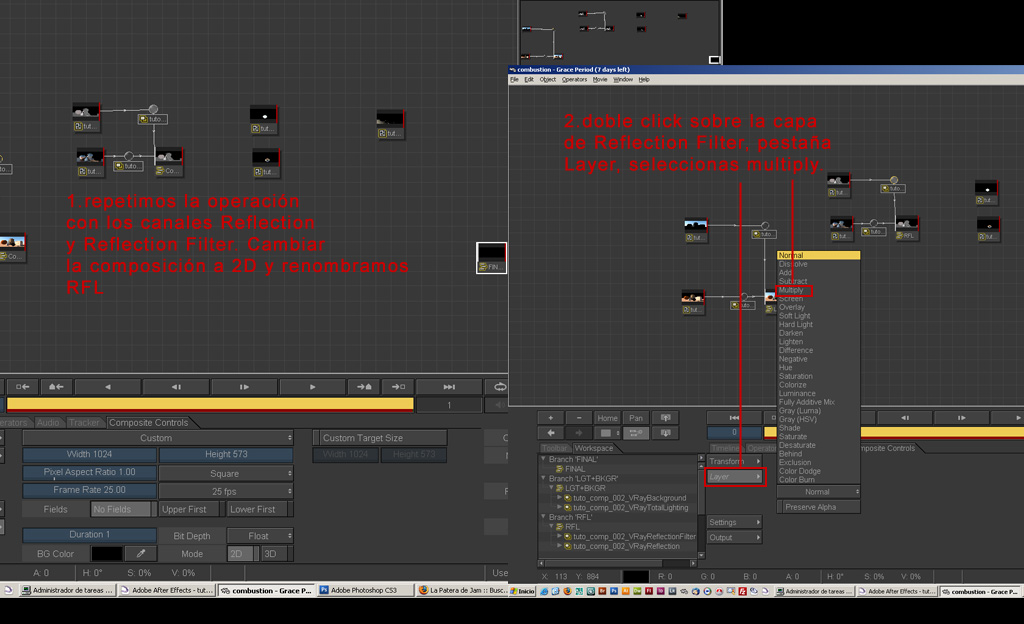Click the BG Color black swatch
Viewport: 1024px width, 624px height.
point(107,554)
